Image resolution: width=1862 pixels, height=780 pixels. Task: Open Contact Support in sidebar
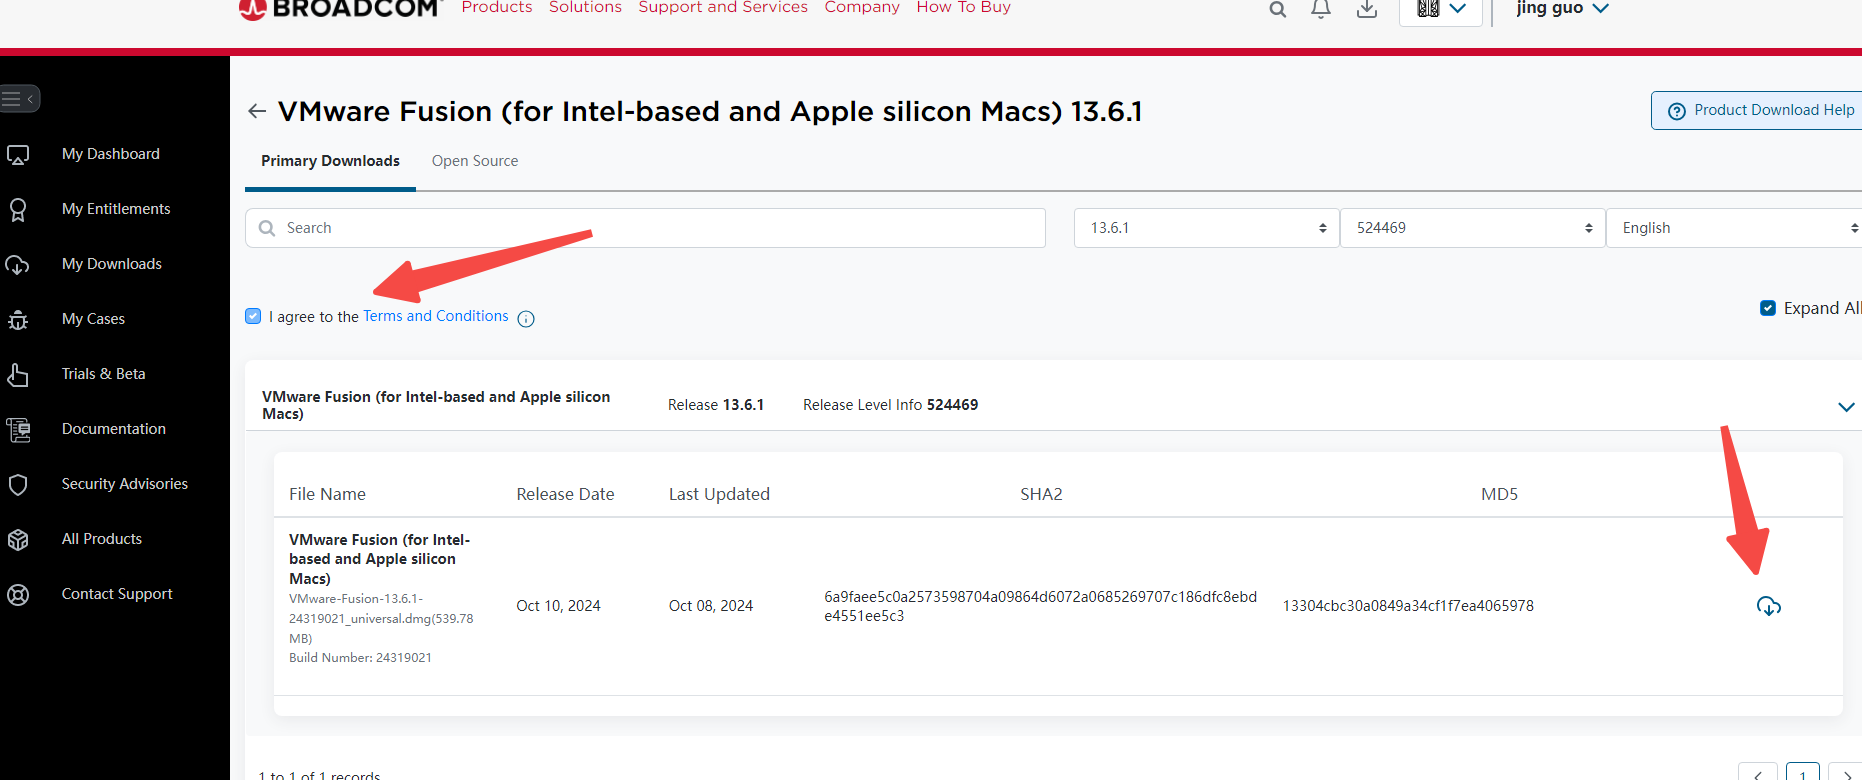117,594
